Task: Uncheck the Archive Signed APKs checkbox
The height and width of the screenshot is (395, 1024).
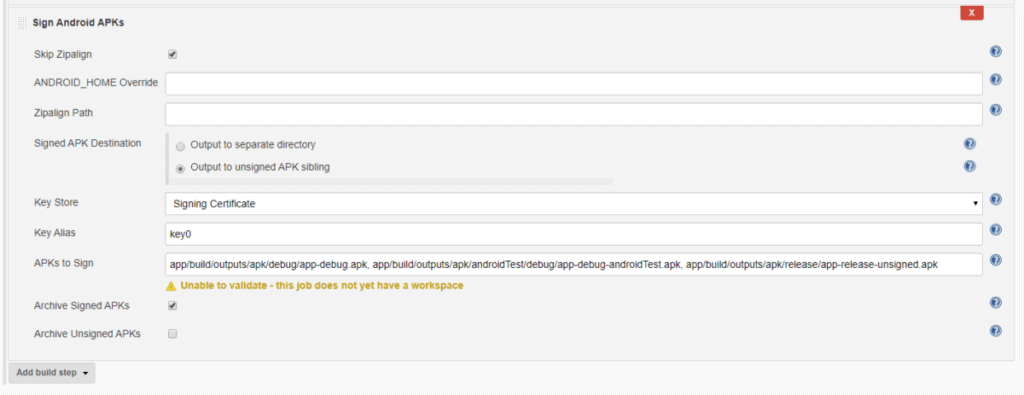Action: coord(172,306)
